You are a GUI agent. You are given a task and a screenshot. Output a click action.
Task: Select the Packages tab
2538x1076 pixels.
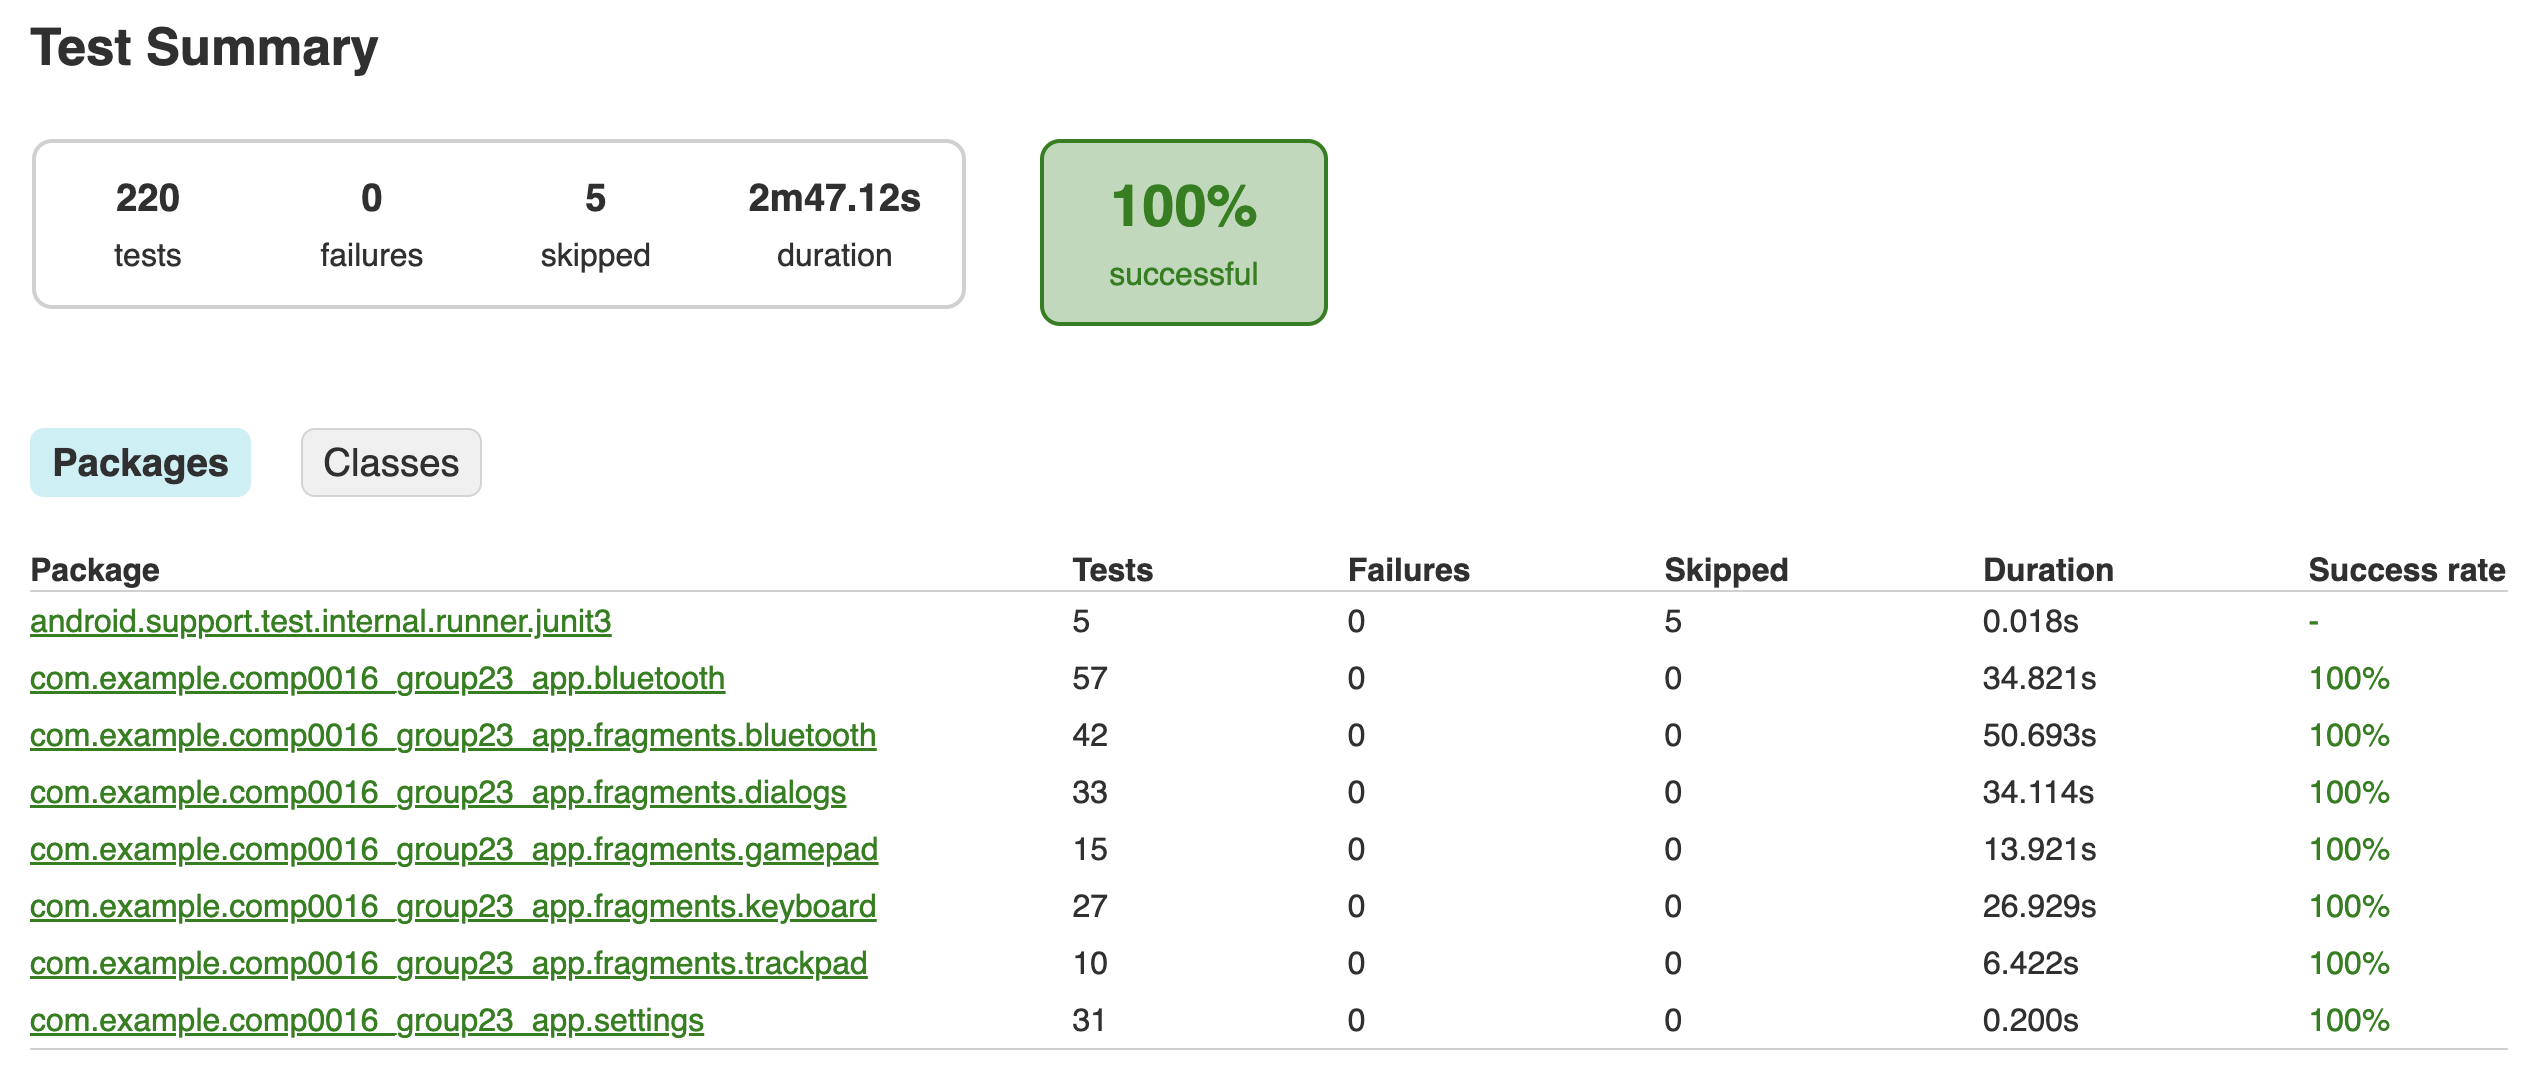click(140, 463)
